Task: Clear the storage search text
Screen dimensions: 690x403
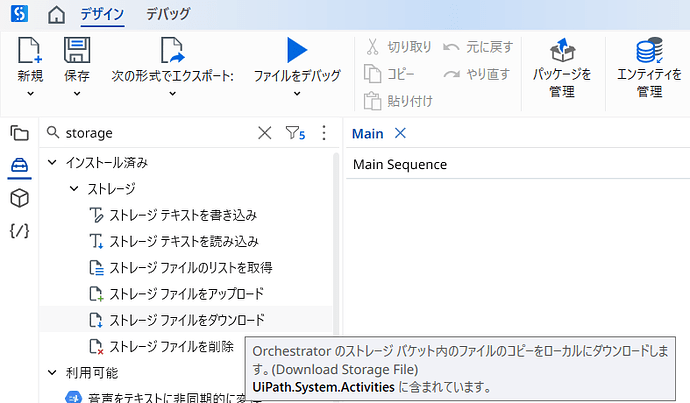Action: [x=264, y=133]
